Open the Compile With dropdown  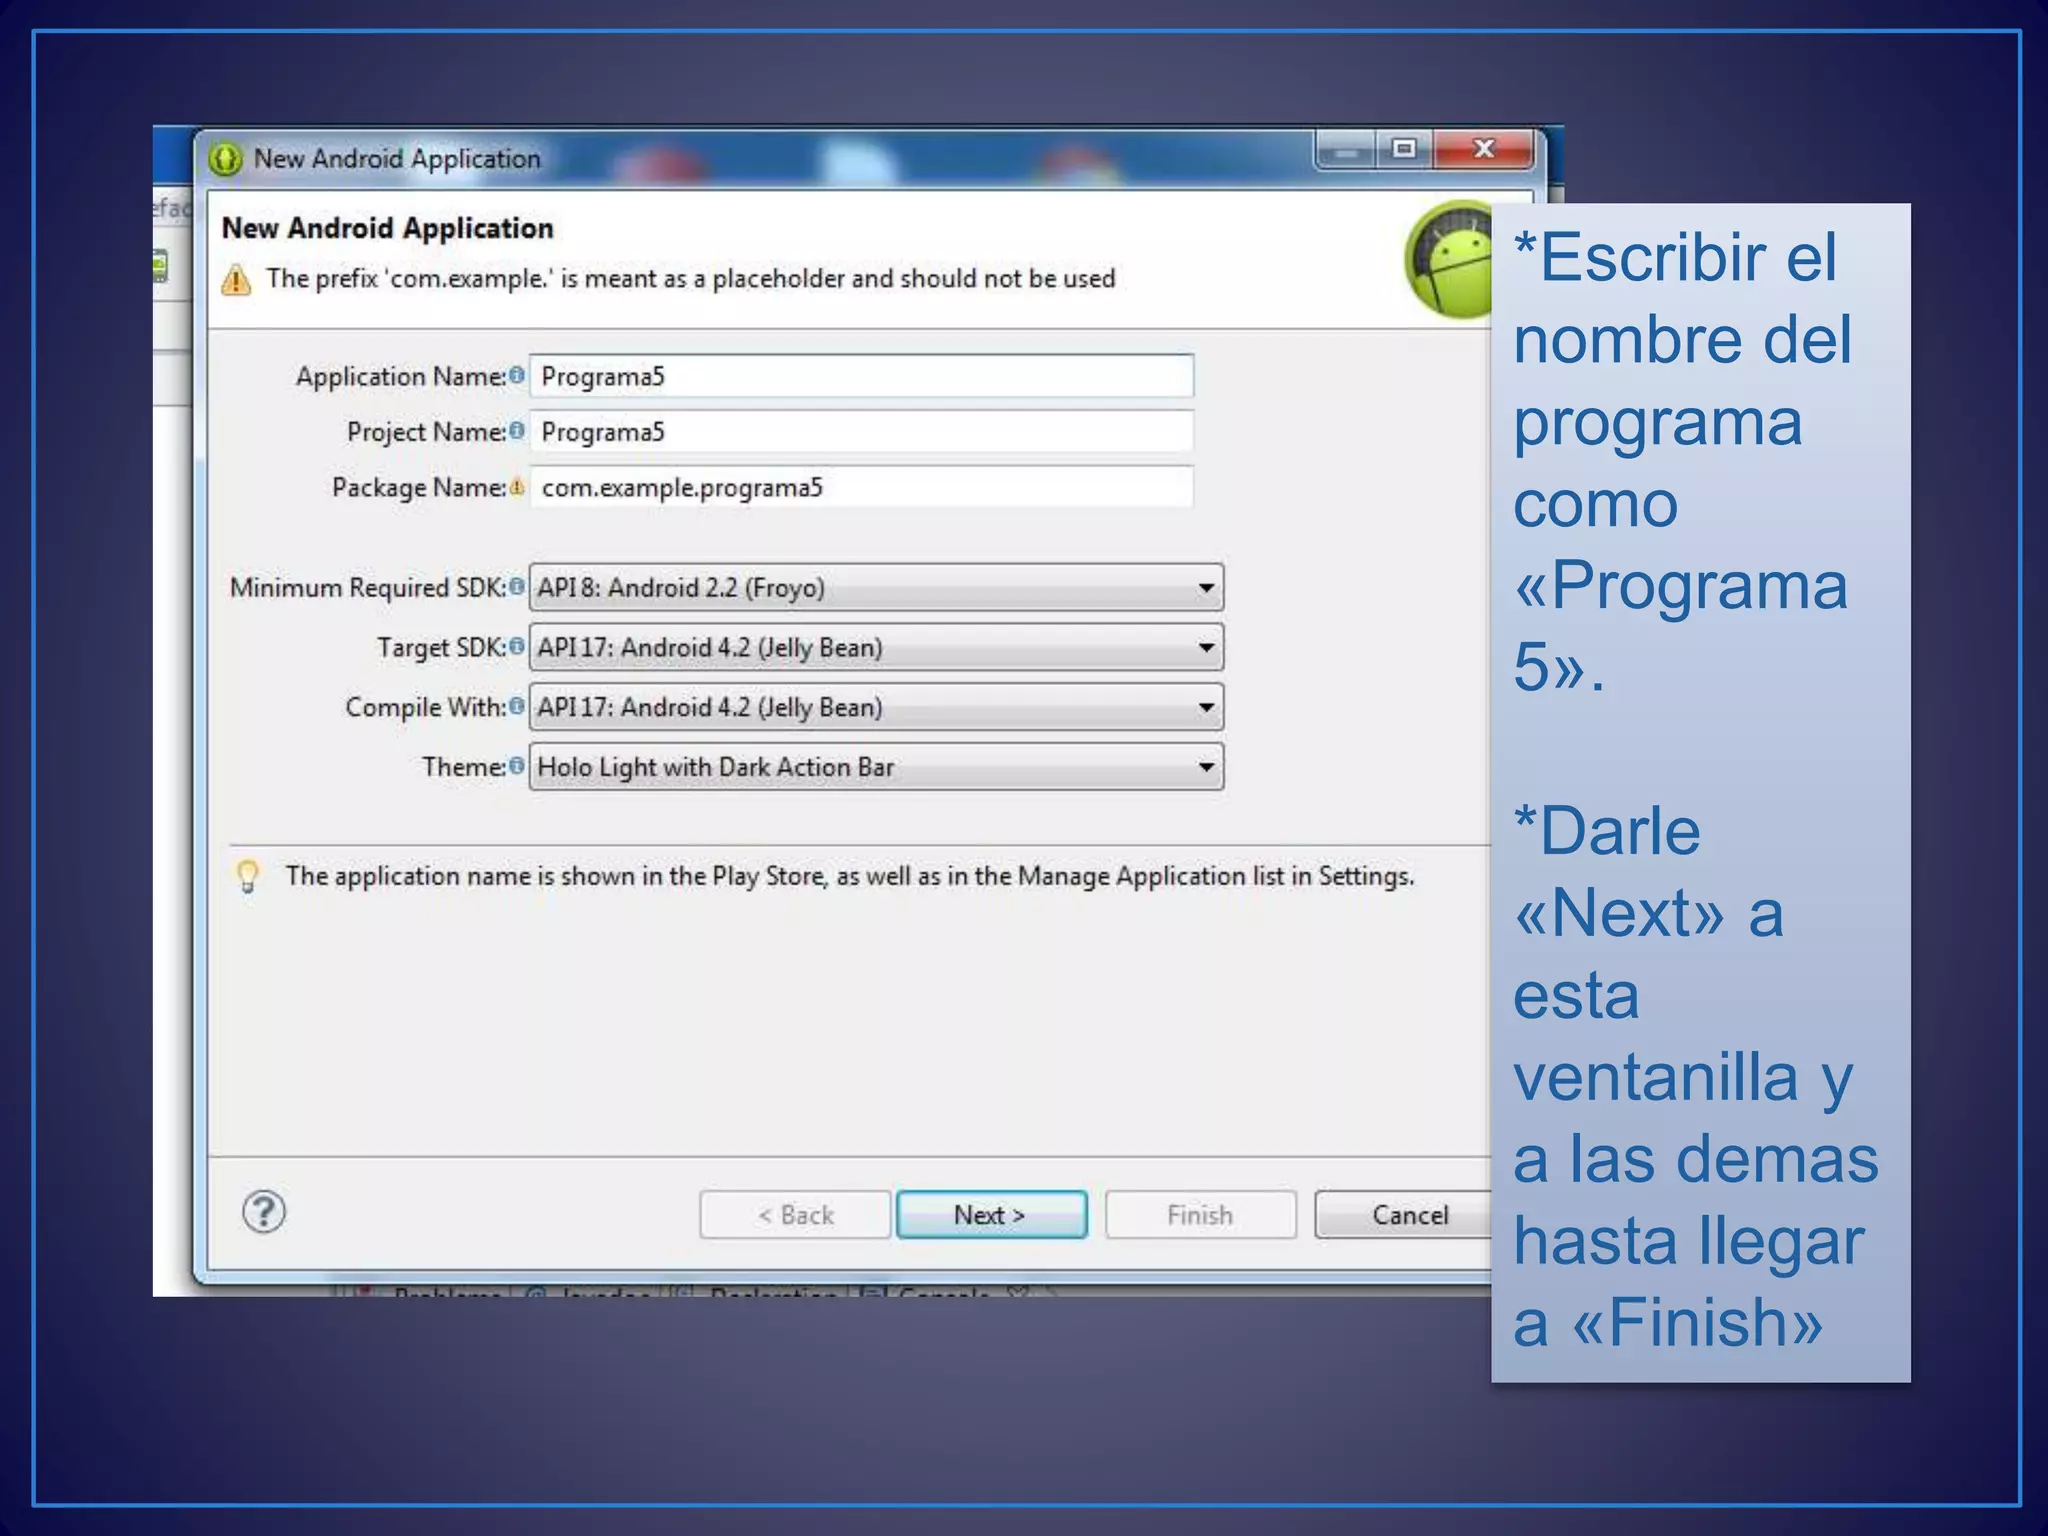click(x=876, y=707)
